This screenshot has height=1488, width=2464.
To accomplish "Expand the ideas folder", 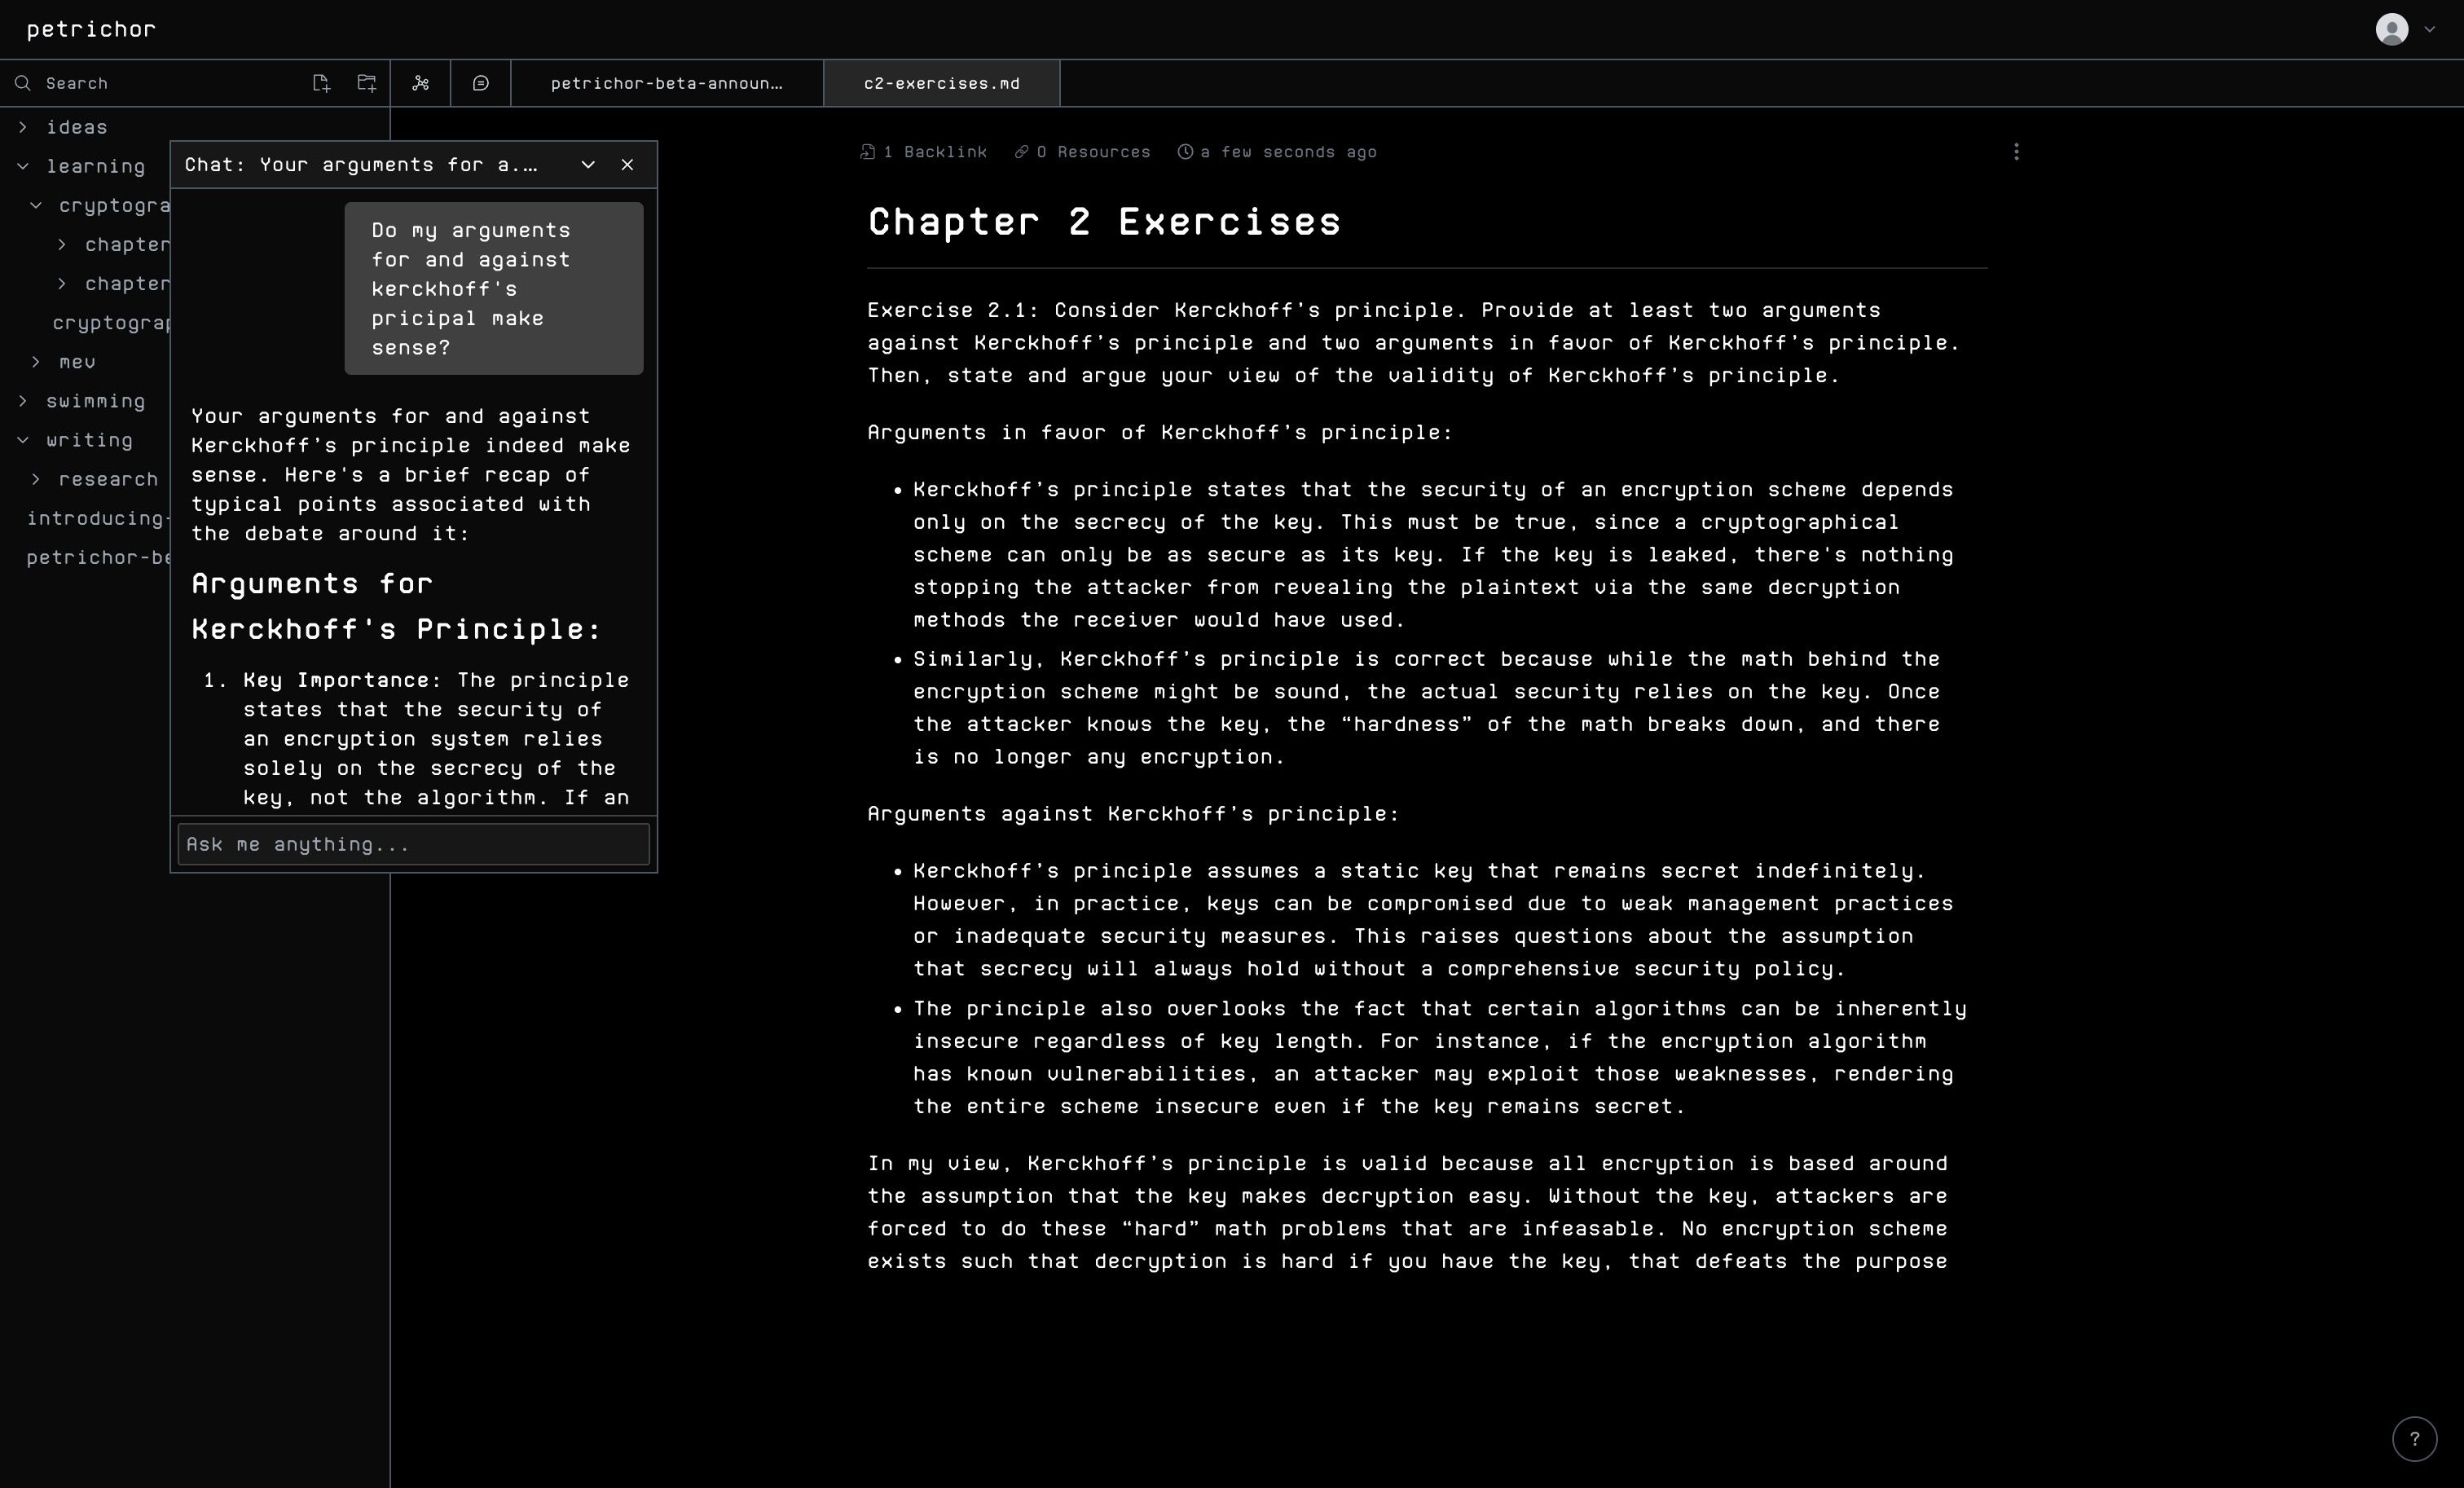I will (23, 127).
